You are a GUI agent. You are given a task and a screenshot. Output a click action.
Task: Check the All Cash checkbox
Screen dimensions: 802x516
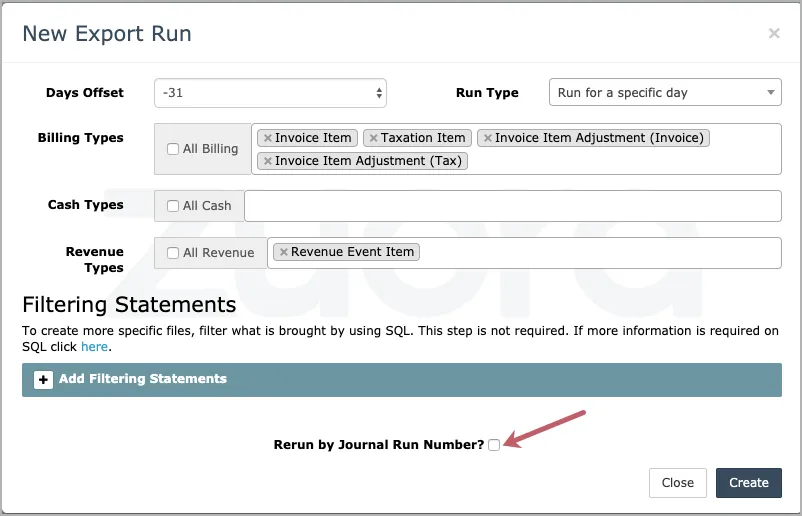tap(173, 206)
